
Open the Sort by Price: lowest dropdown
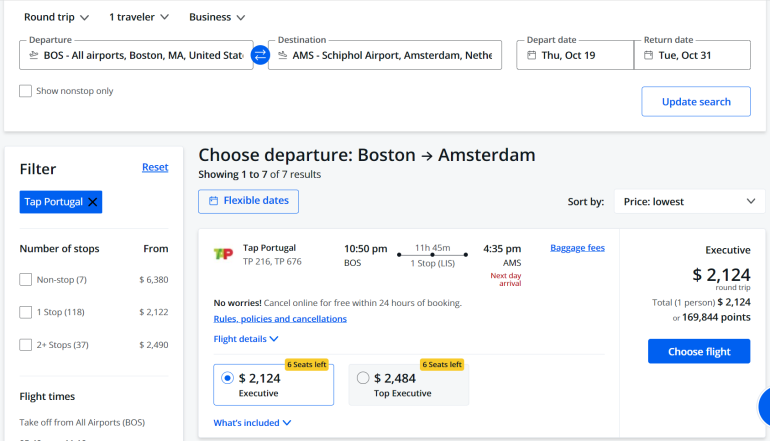689,201
